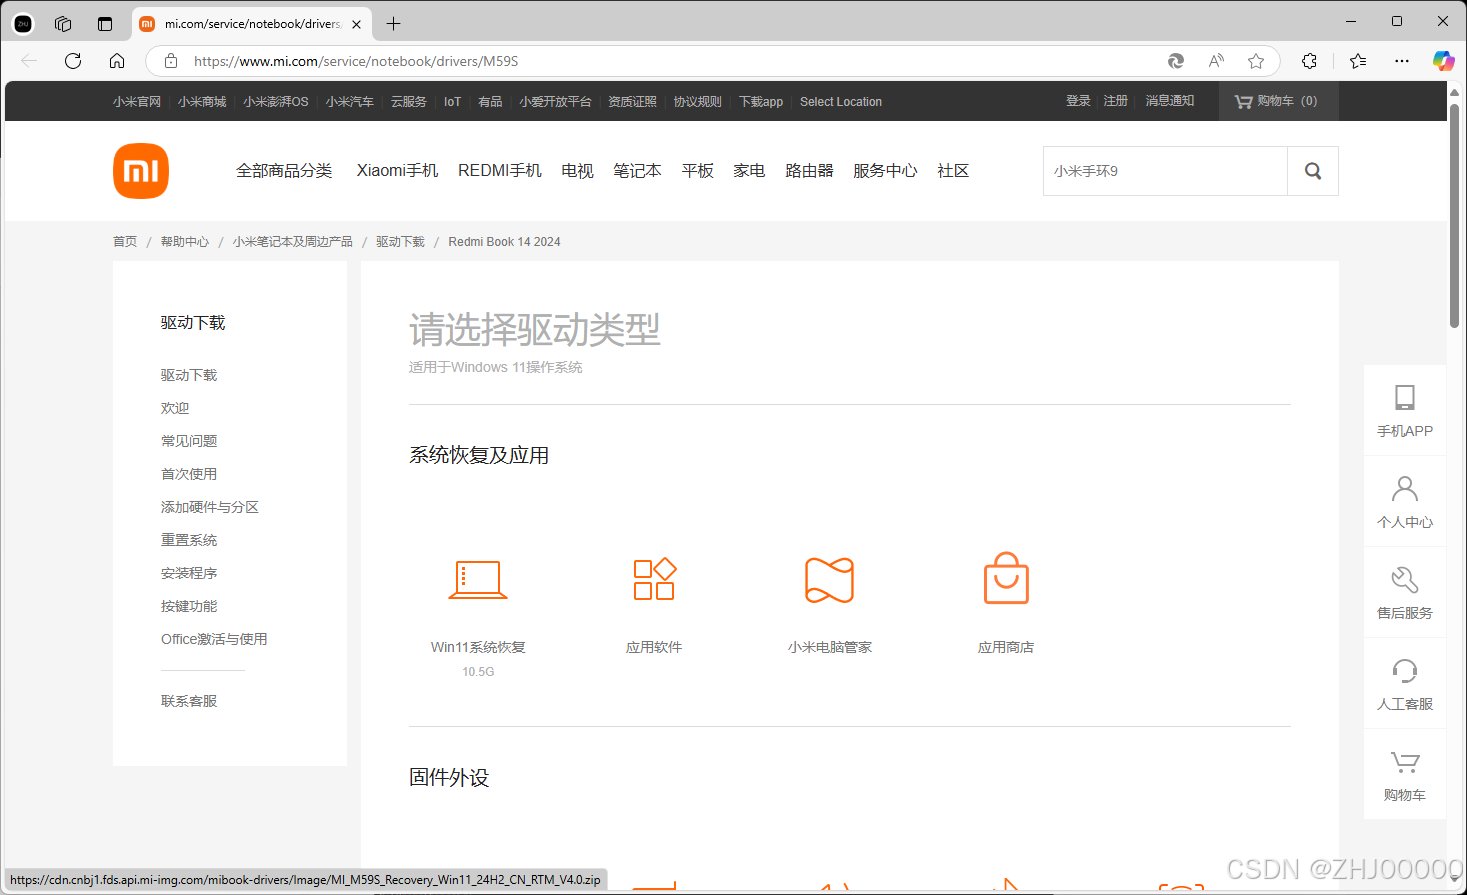Open a new browser tab
This screenshot has height=895, width=1467.
tap(394, 23)
